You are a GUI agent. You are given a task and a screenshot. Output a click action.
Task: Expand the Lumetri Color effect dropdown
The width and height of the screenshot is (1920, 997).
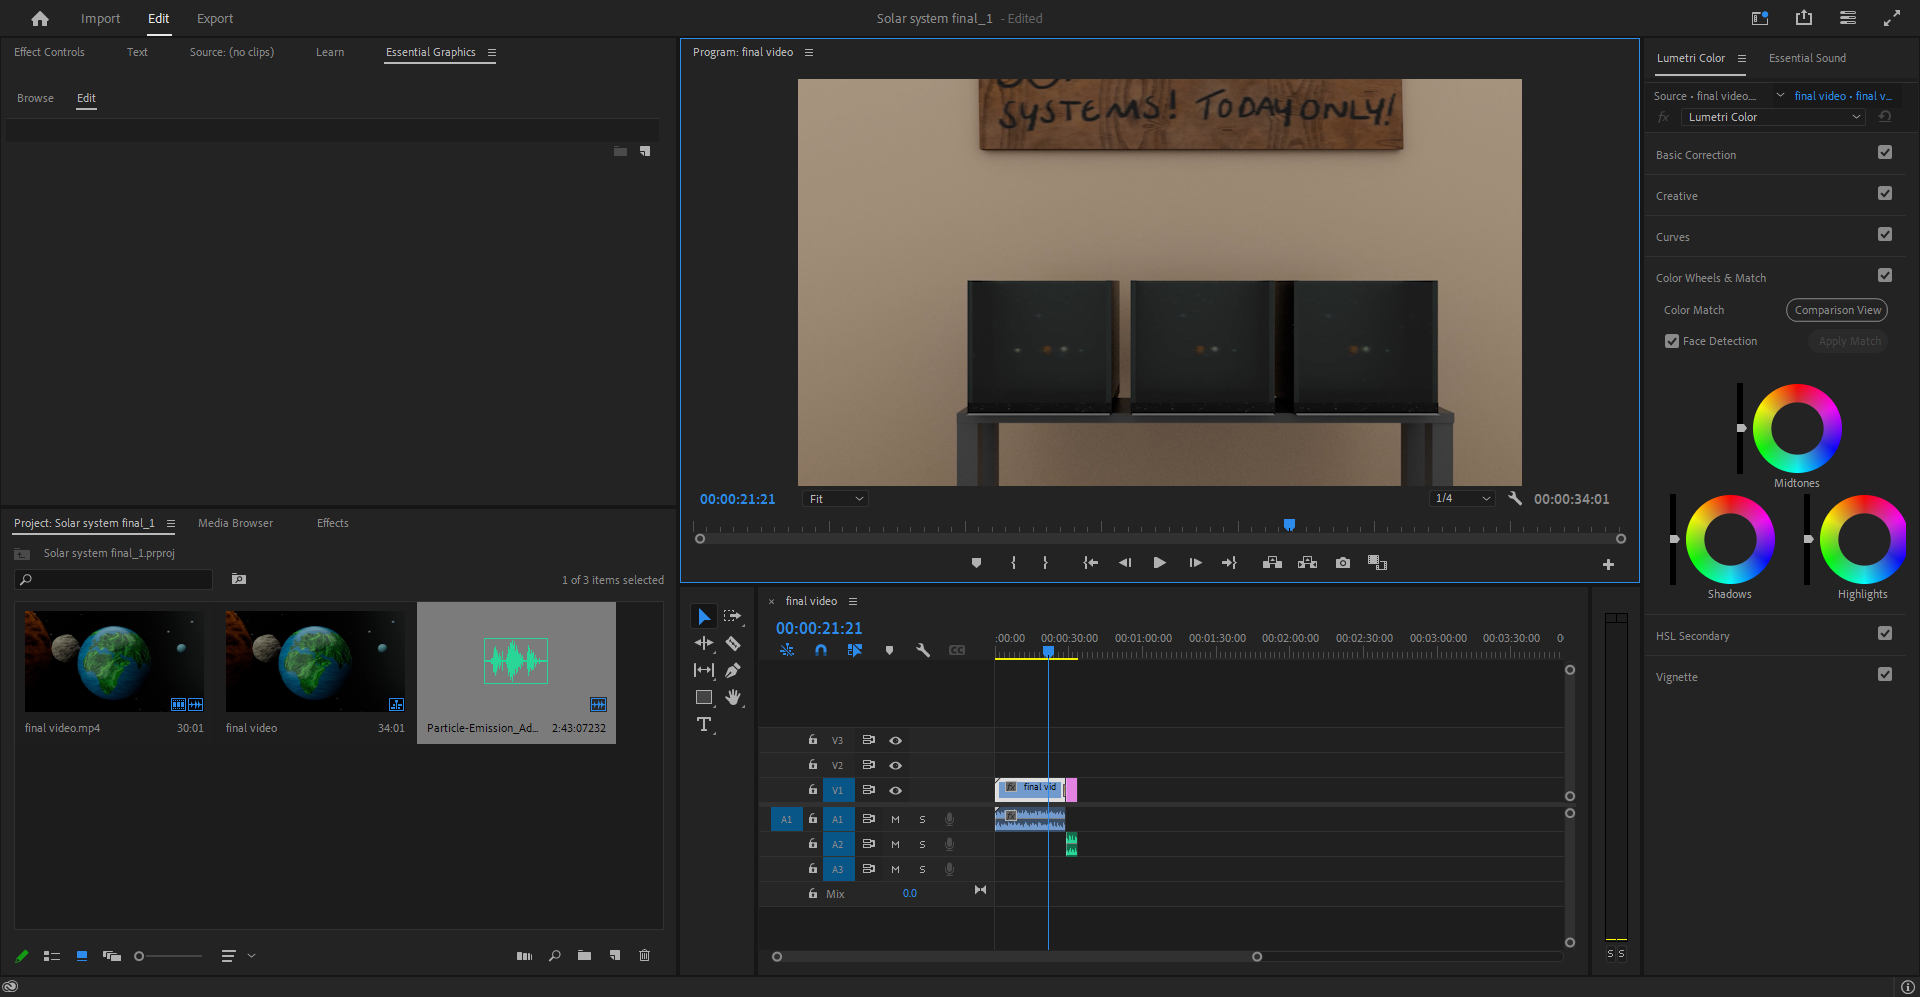click(x=1772, y=117)
